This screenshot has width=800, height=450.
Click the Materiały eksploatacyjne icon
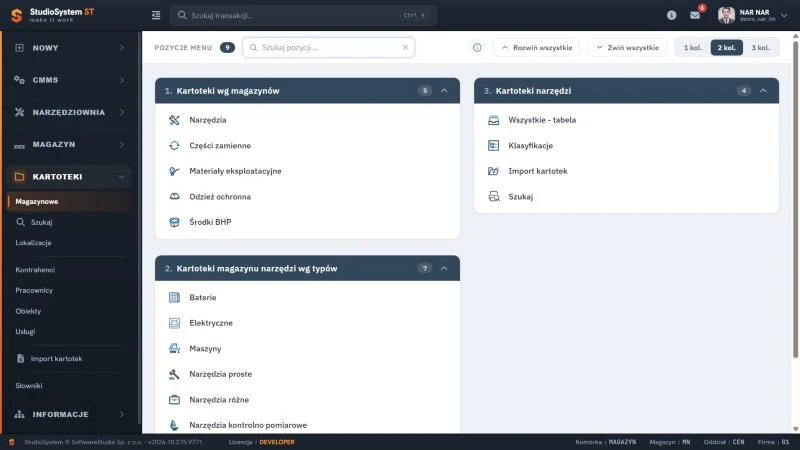coord(174,171)
